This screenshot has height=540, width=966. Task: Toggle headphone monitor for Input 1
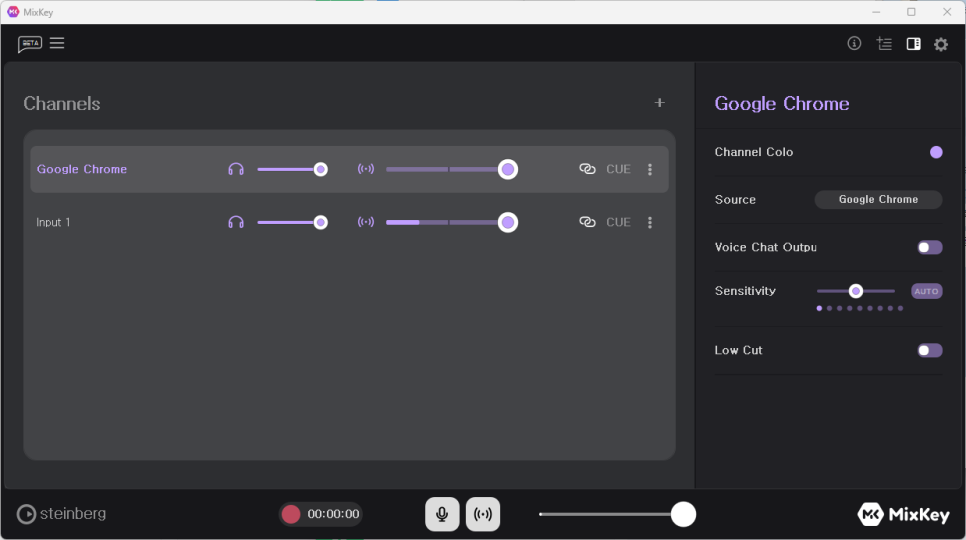236,222
